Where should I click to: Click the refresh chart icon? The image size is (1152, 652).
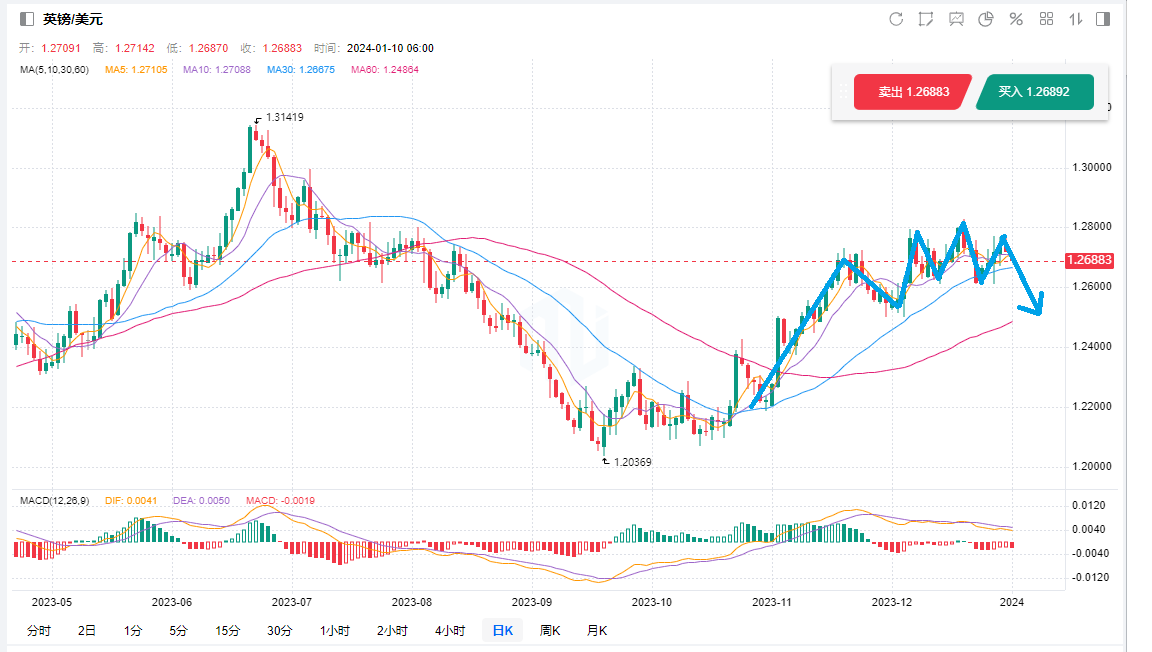pyautogui.click(x=896, y=19)
